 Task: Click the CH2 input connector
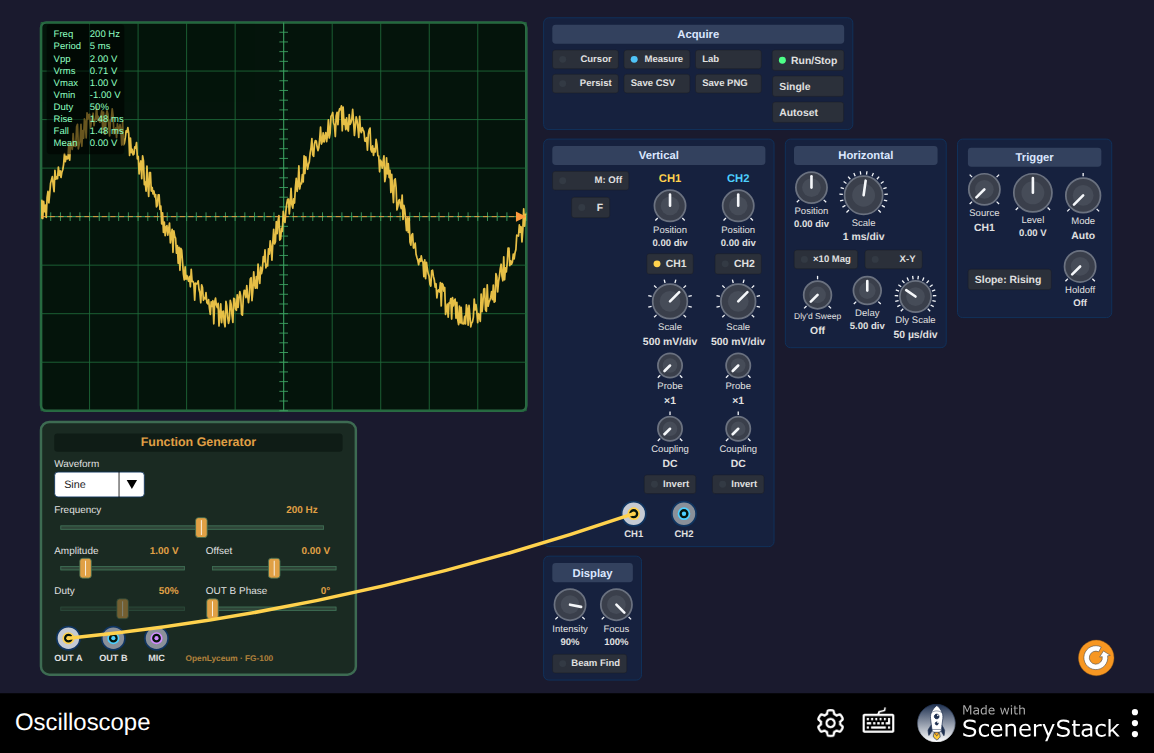coord(684,513)
